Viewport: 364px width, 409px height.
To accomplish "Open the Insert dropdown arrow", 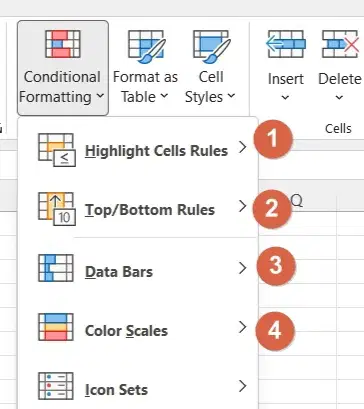I will coord(285,98).
